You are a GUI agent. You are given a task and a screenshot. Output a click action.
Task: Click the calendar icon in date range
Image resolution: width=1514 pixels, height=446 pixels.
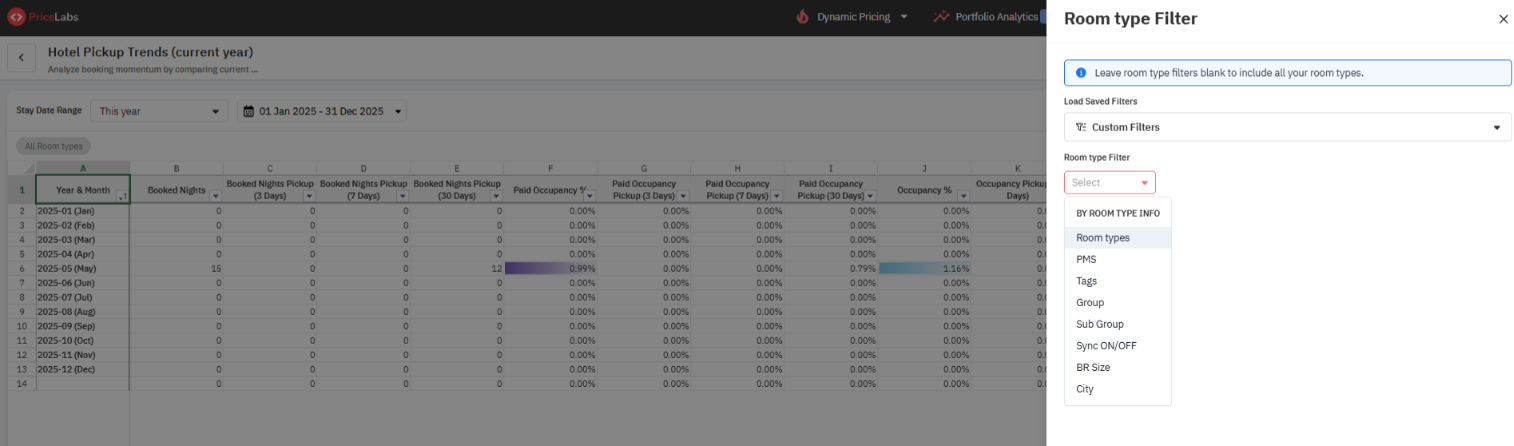[x=249, y=112]
